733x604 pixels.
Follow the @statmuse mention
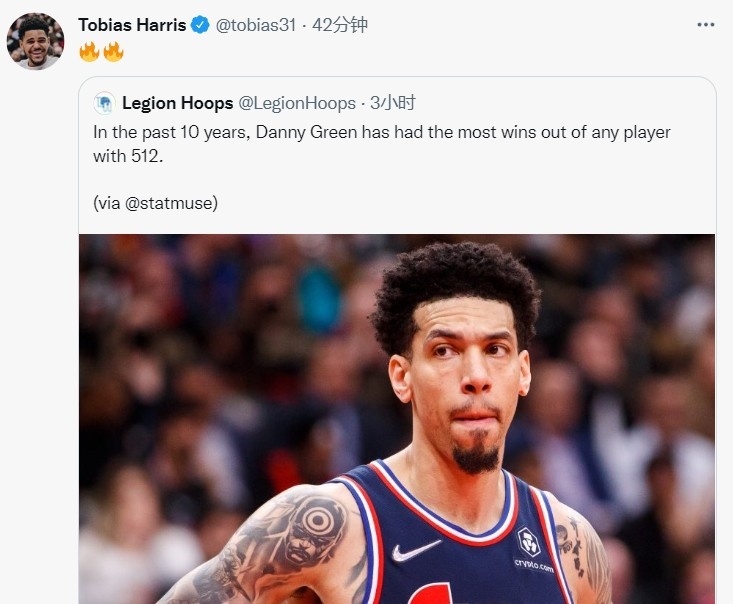coord(171,203)
